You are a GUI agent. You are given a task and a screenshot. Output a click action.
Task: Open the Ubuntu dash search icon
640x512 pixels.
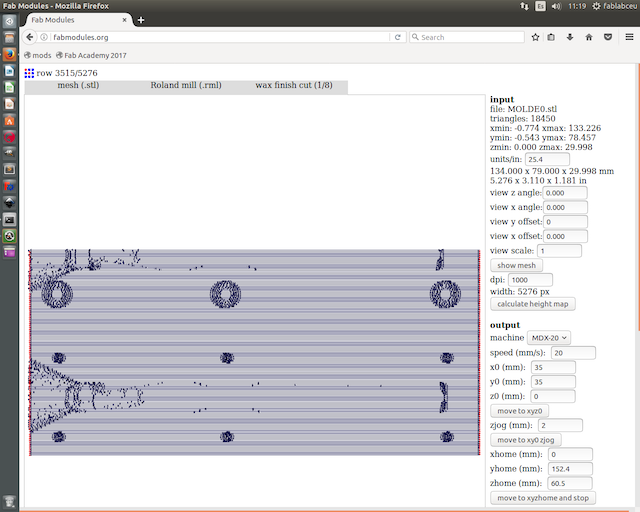tap(9, 21)
